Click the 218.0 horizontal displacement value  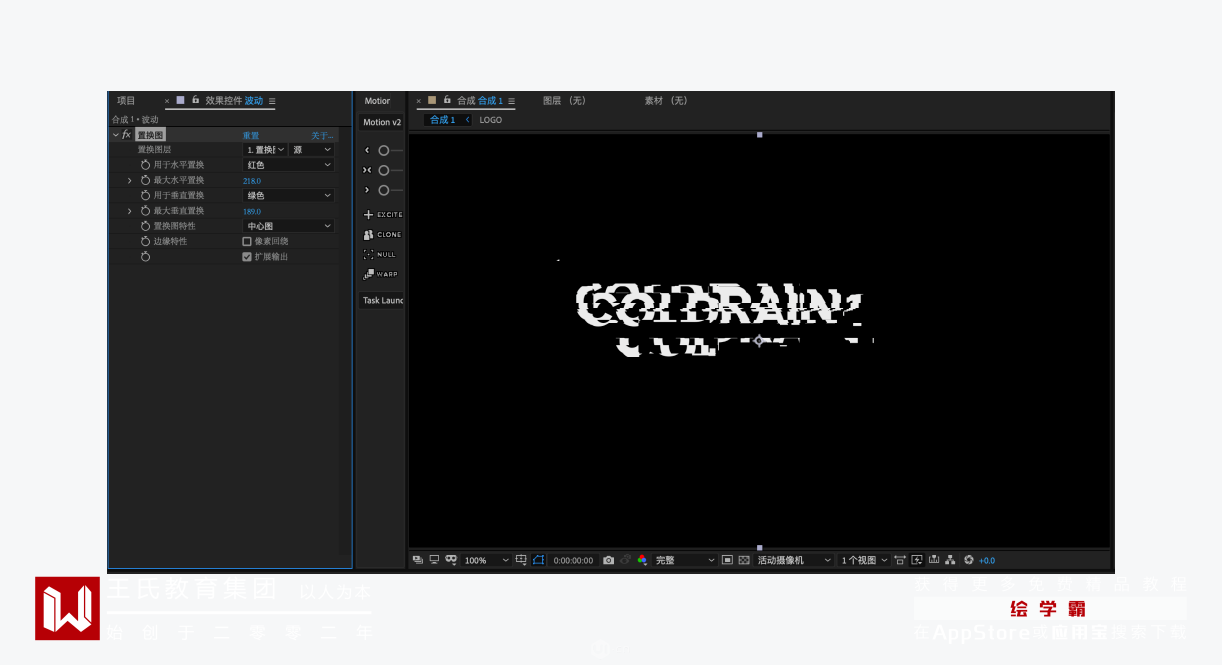(252, 181)
